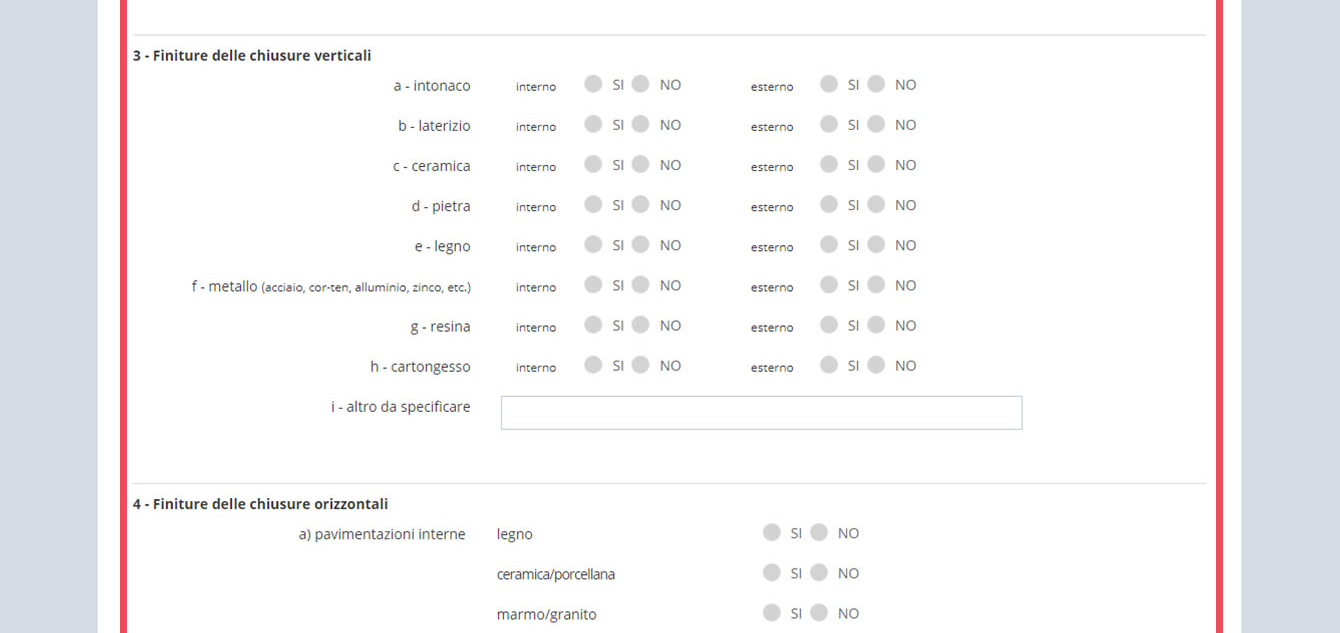Screen dimensions: 1340x633
Task: Mark NO for ceramica esterno
Action: tap(876, 164)
